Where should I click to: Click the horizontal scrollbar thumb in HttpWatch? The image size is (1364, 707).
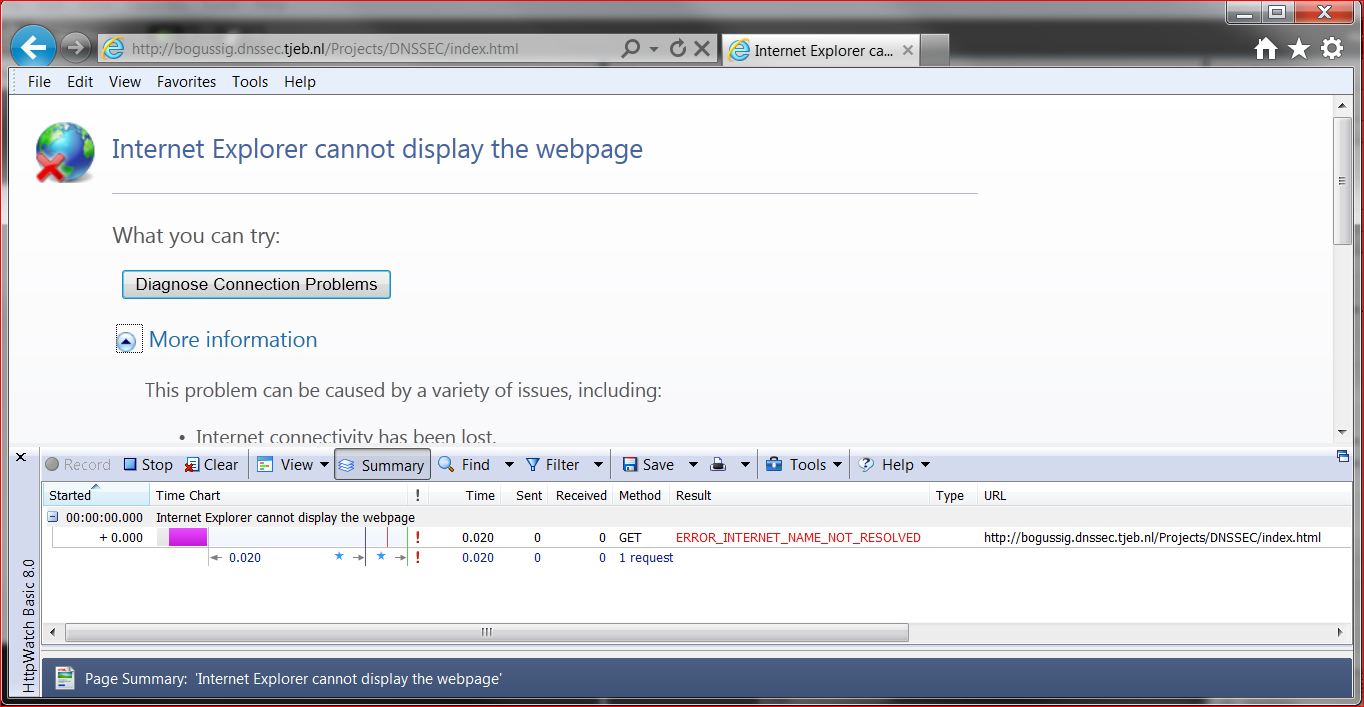(487, 632)
